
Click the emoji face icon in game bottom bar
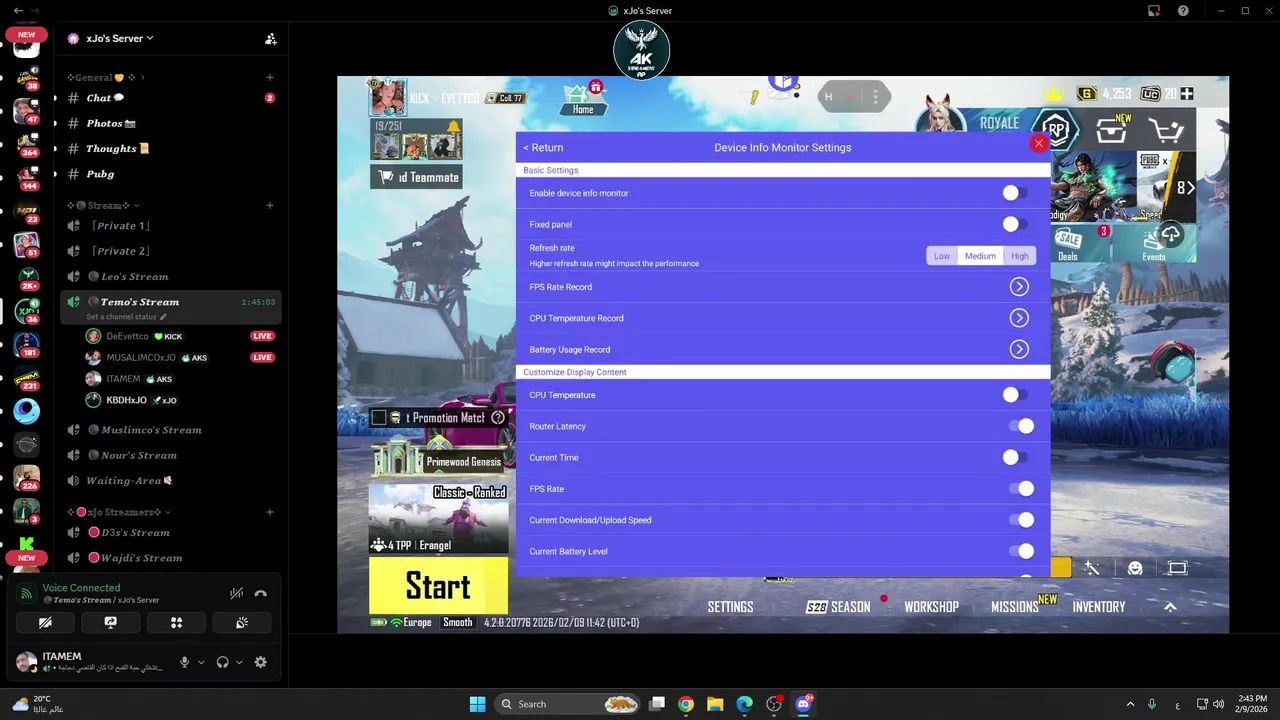point(1135,568)
